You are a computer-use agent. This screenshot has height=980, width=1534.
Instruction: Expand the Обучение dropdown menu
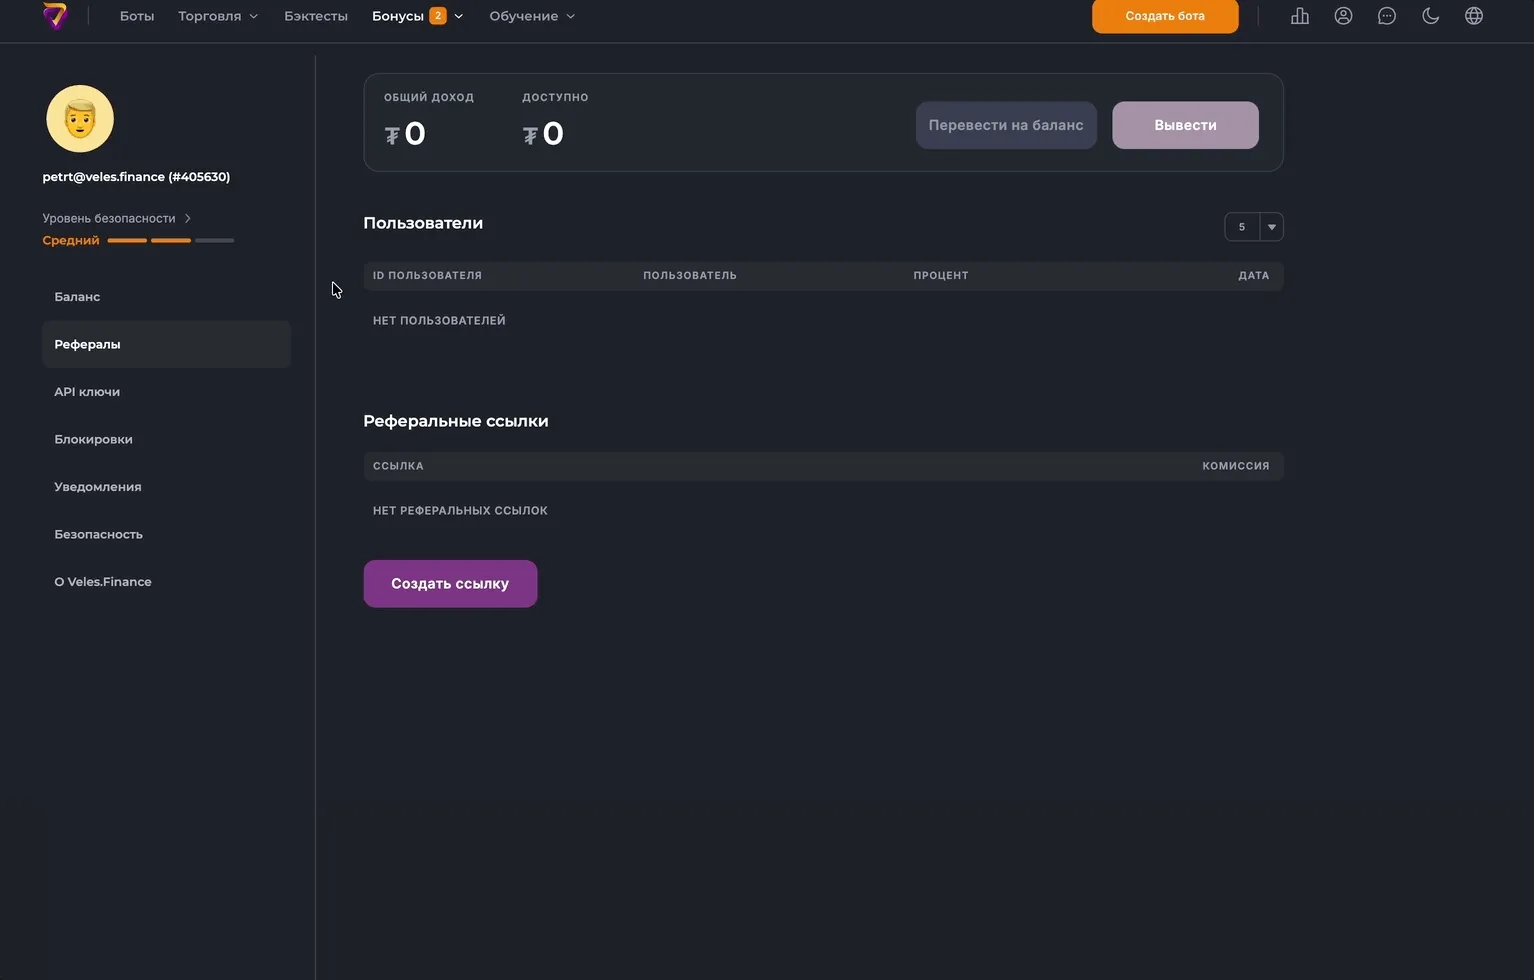click(x=532, y=16)
